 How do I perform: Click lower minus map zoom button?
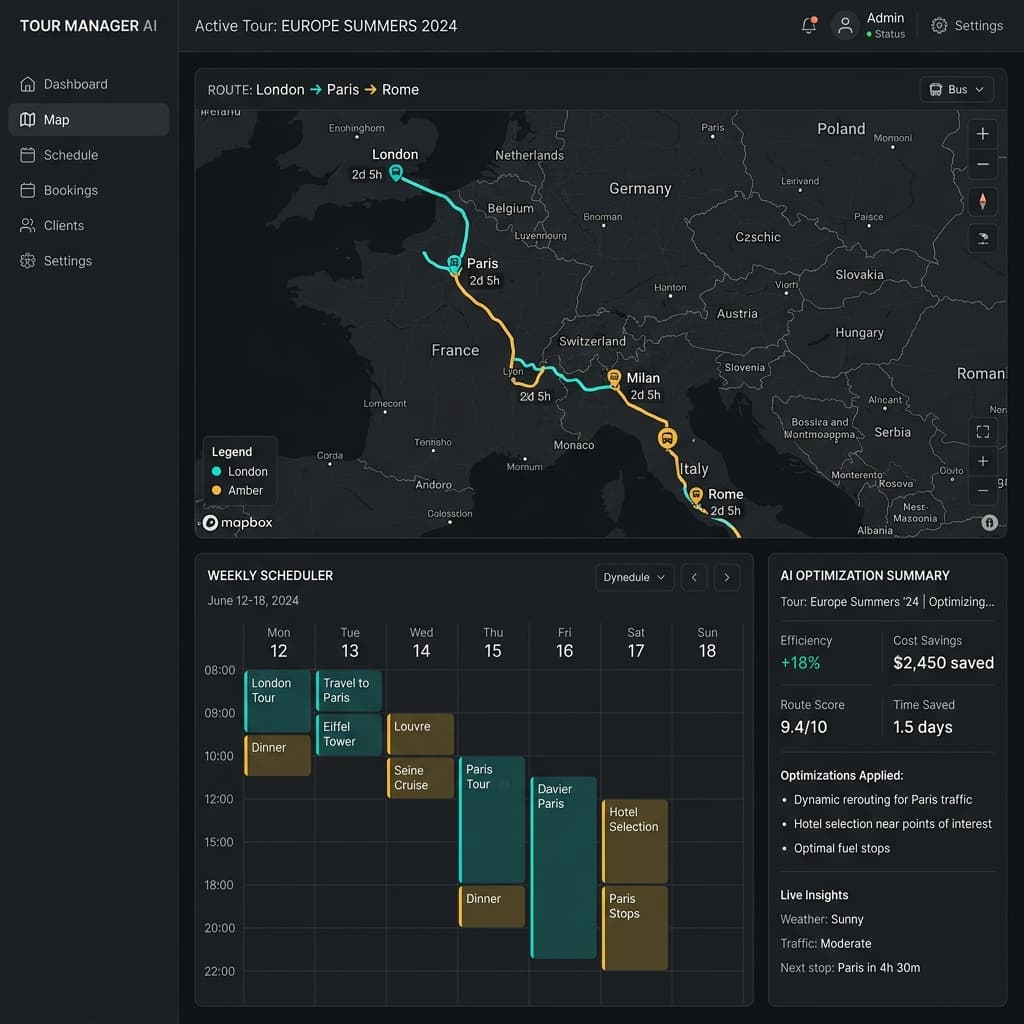[x=982, y=490]
